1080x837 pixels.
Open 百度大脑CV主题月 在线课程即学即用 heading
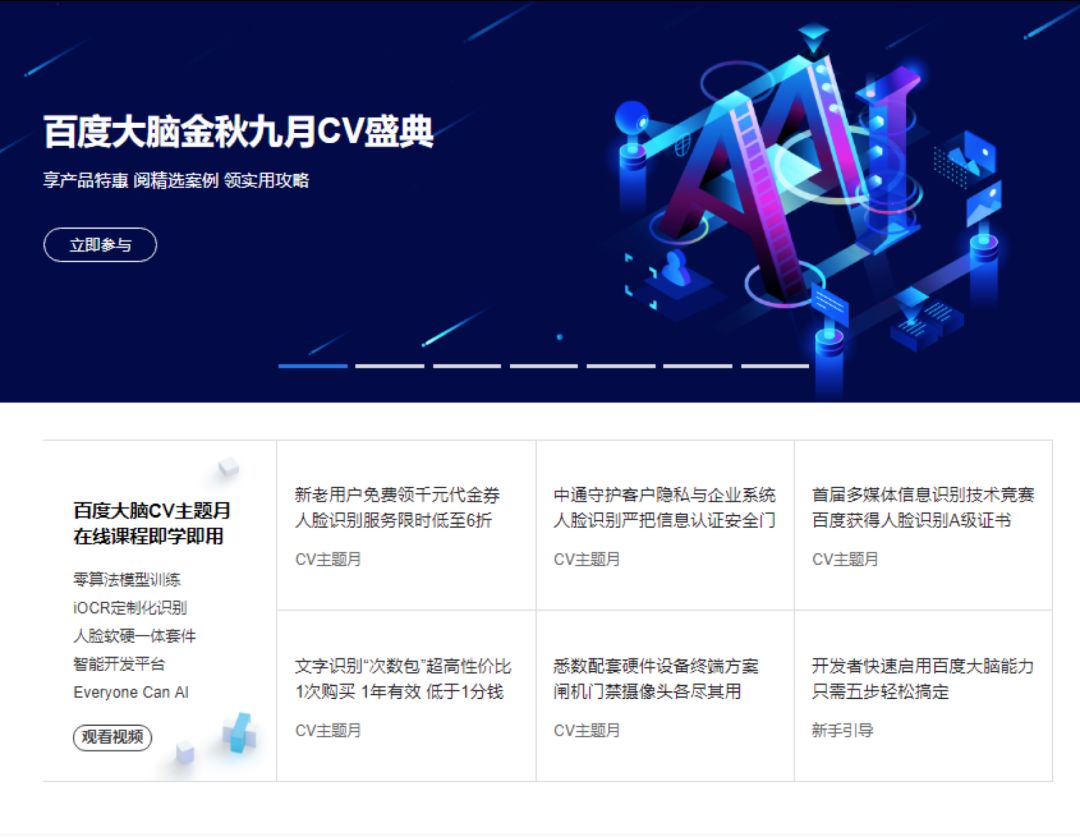tap(152, 524)
